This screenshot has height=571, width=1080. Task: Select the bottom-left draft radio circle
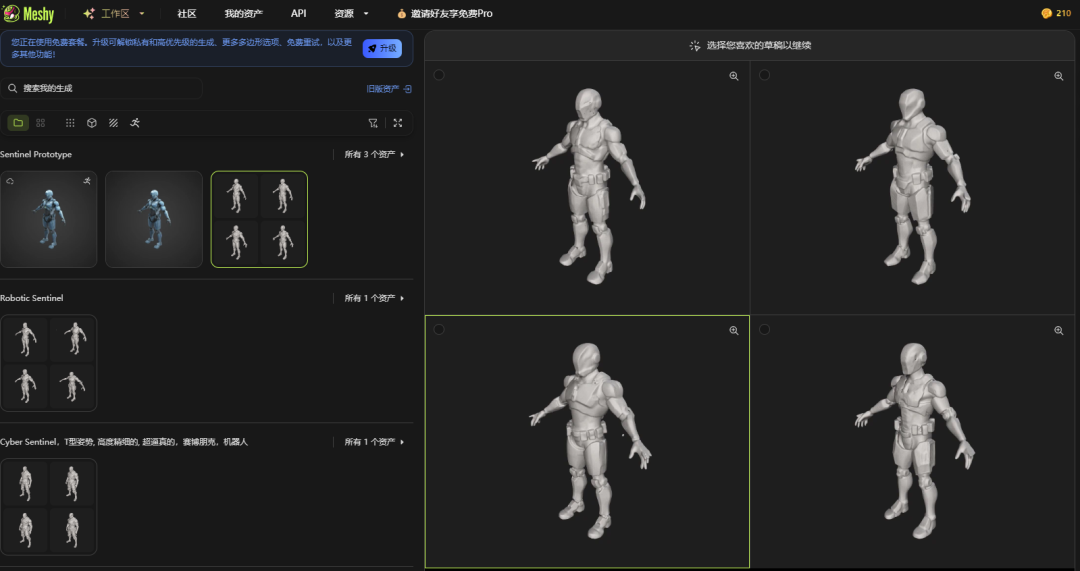[439, 330]
